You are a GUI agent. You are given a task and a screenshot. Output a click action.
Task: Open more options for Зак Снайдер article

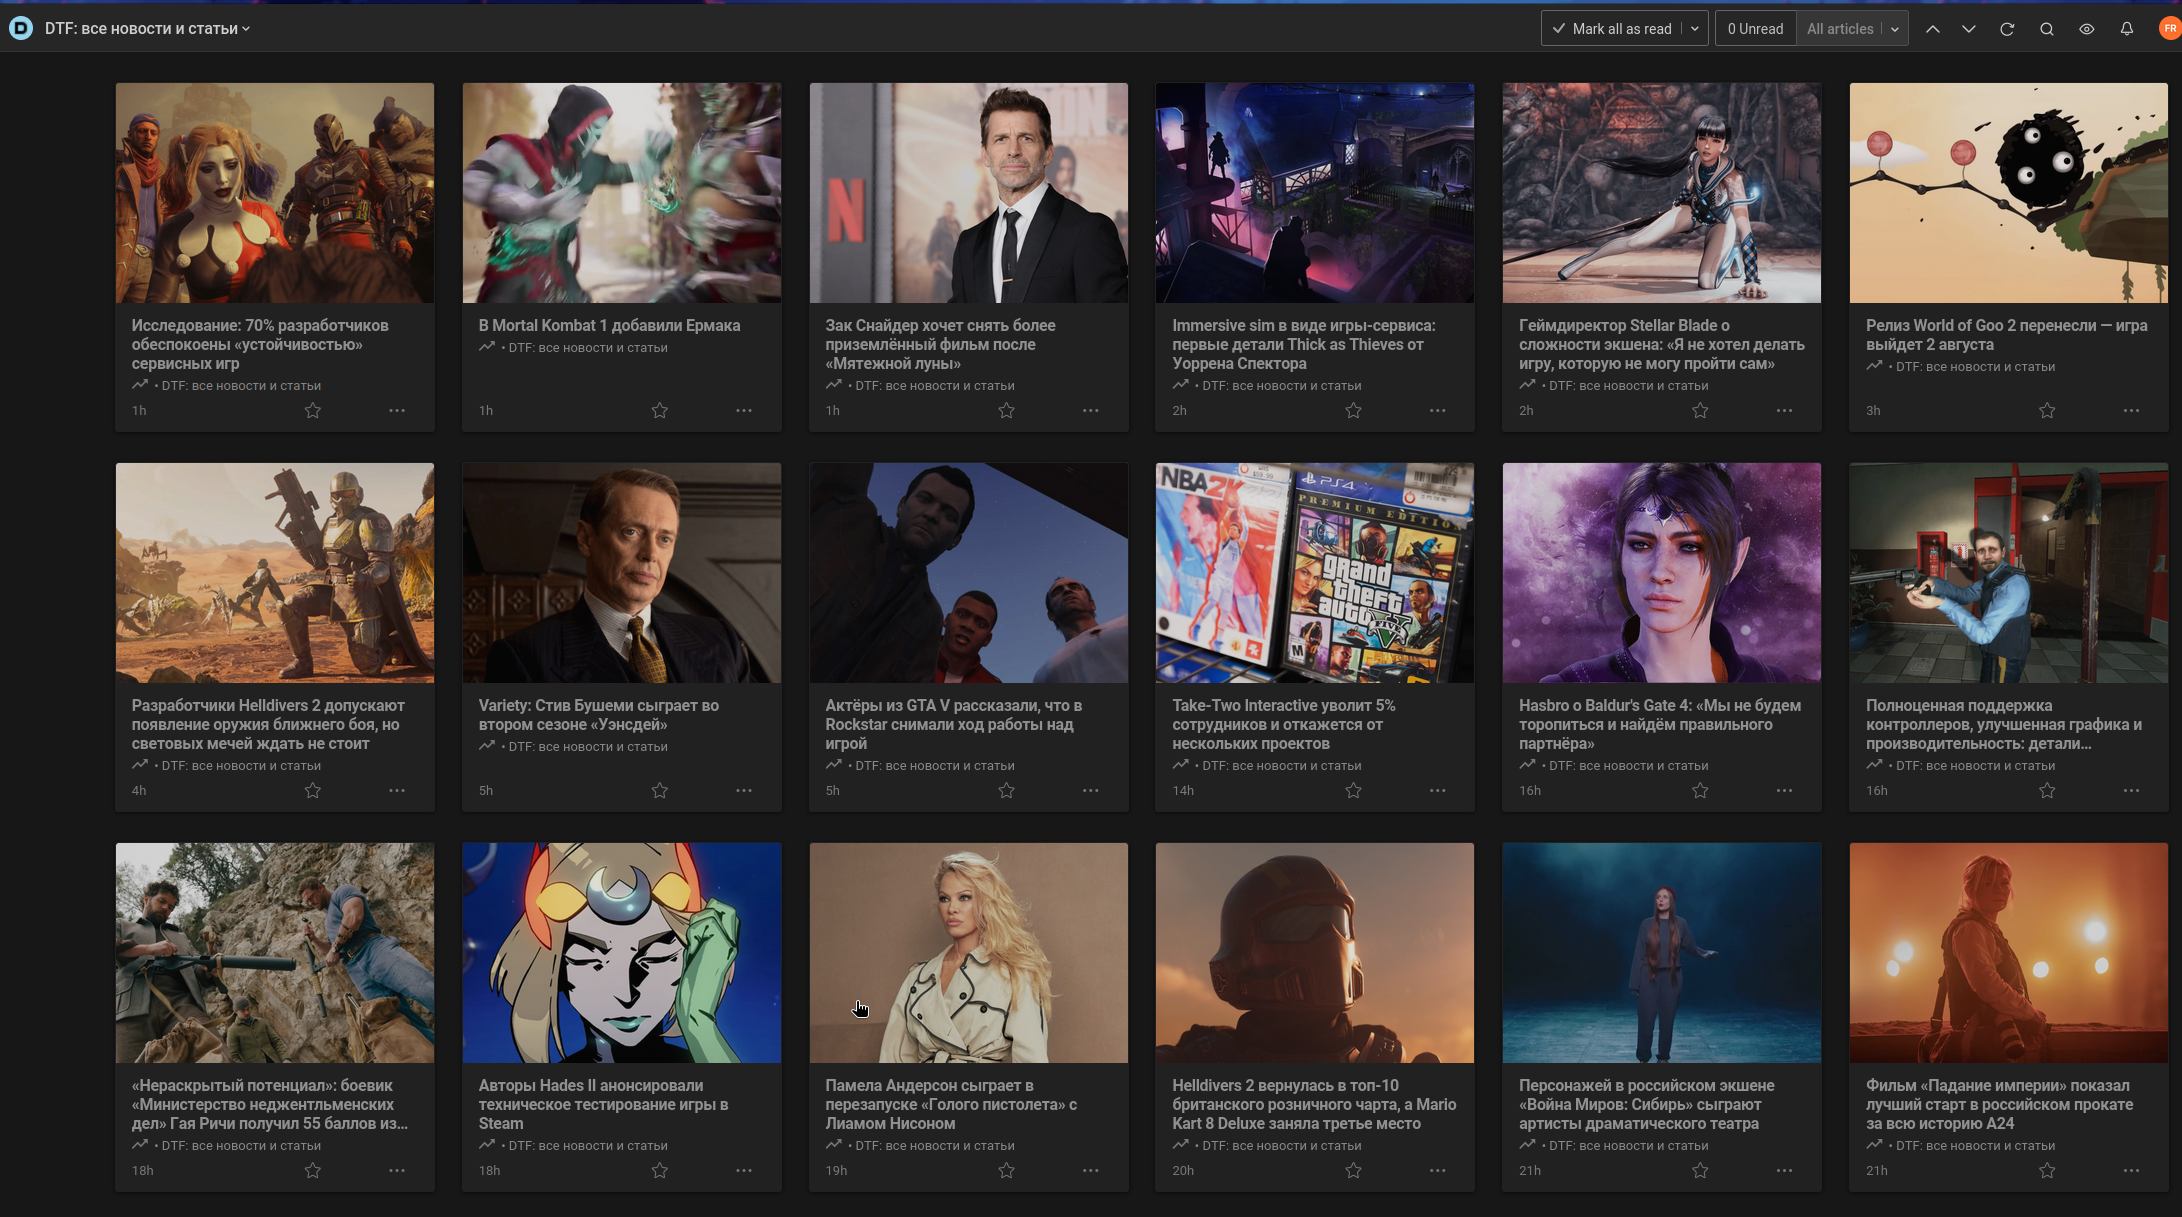[x=1091, y=411]
